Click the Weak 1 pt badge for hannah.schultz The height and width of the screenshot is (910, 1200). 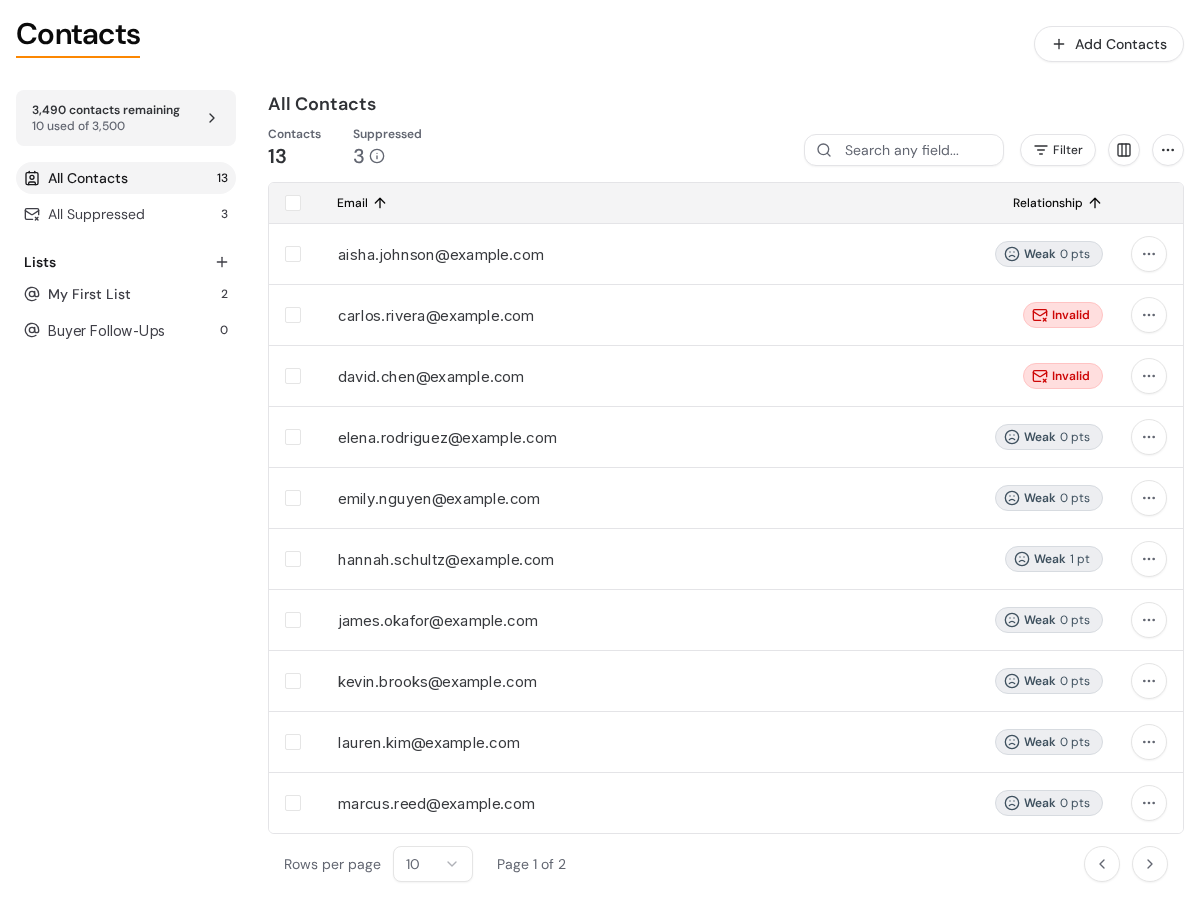pos(1054,559)
